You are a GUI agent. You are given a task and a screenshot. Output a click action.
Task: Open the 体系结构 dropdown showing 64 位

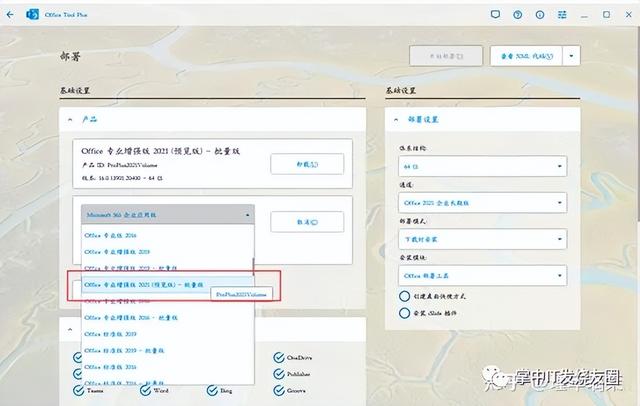pos(482,166)
